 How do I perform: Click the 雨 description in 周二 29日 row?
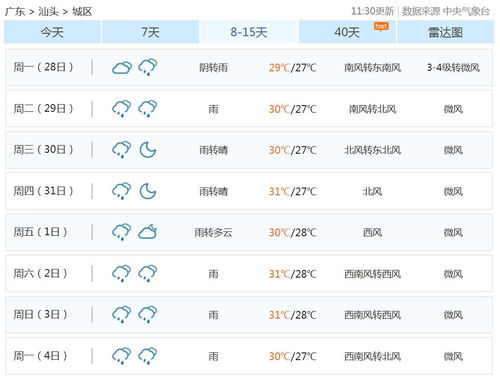213,109
